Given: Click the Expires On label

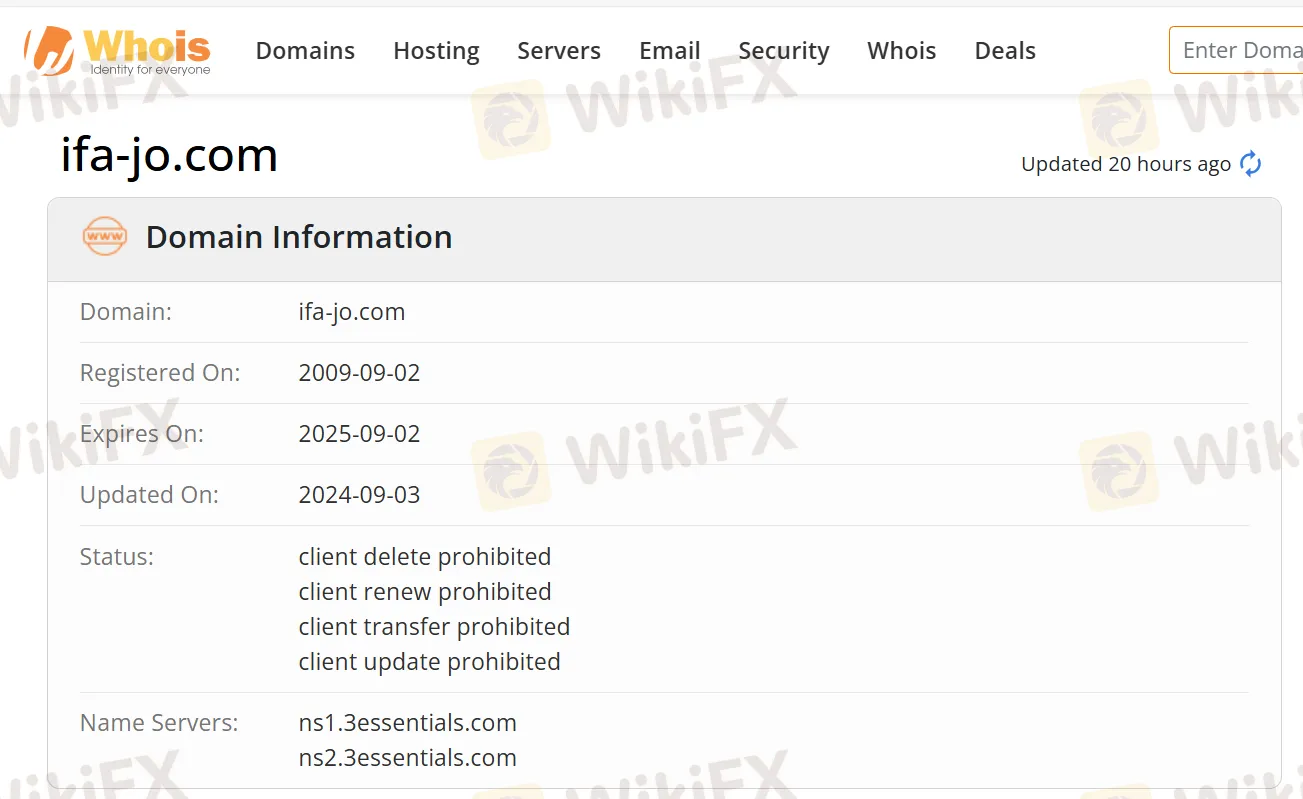Looking at the screenshot, I should [x=142, y=434].
